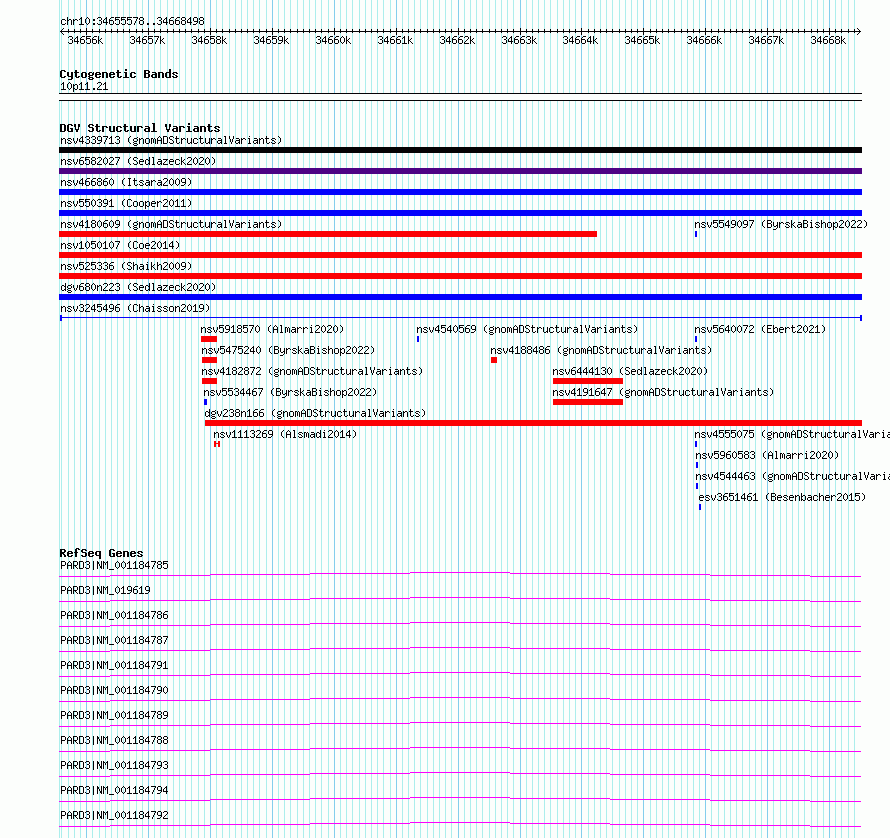Screen dimensions: 890x838
Task: Open nsv4544463 variant label
Action: (x=792, y=476)
